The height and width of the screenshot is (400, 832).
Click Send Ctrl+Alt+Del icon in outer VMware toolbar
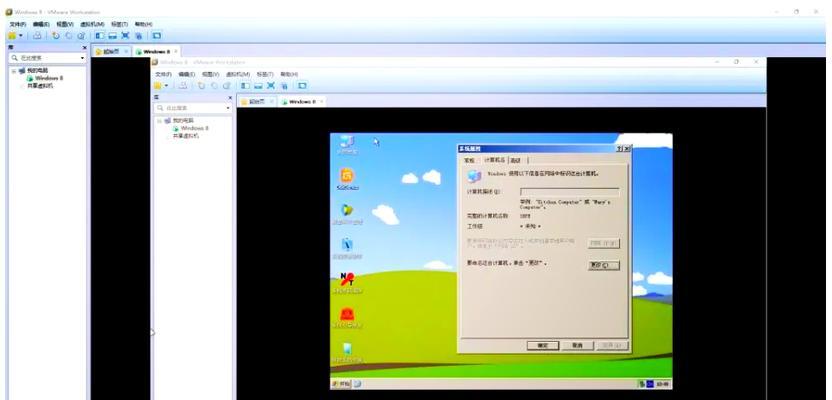click(37, 36)
